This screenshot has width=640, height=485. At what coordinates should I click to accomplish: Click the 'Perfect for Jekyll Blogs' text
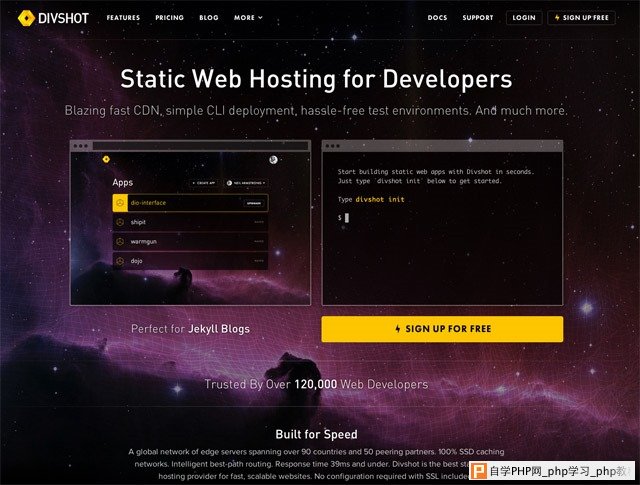point(190,329)
